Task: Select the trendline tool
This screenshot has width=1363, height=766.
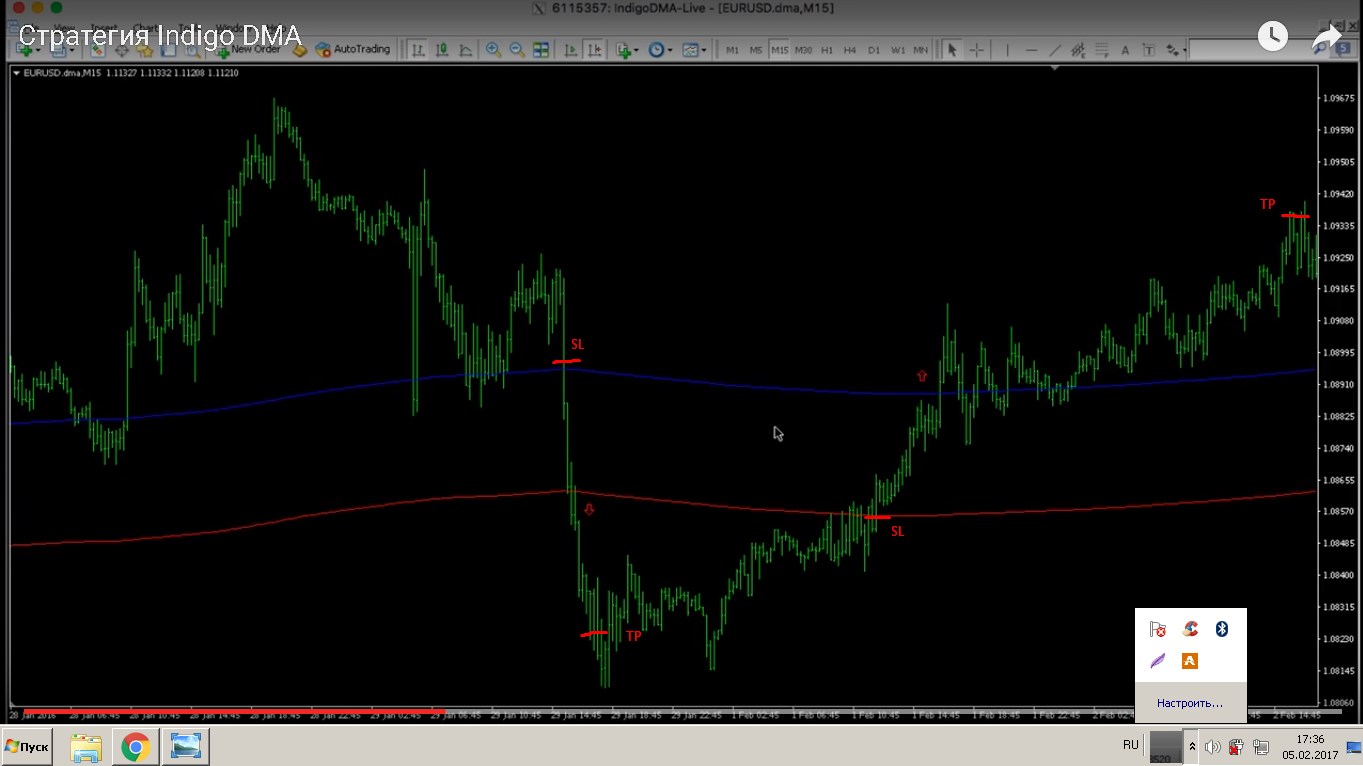Action: coord(1054,50)
